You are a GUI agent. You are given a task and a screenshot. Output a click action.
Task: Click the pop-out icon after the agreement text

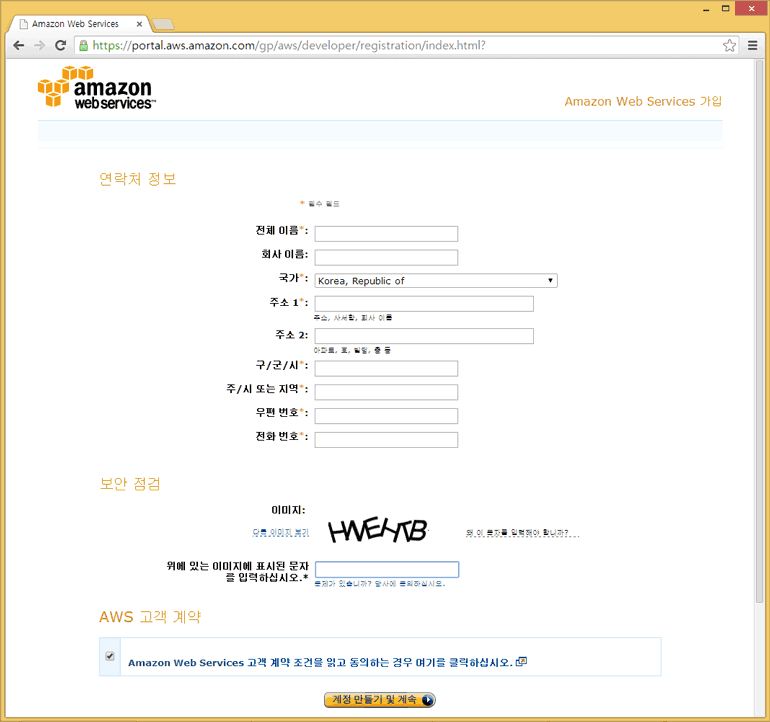(521, 662)
